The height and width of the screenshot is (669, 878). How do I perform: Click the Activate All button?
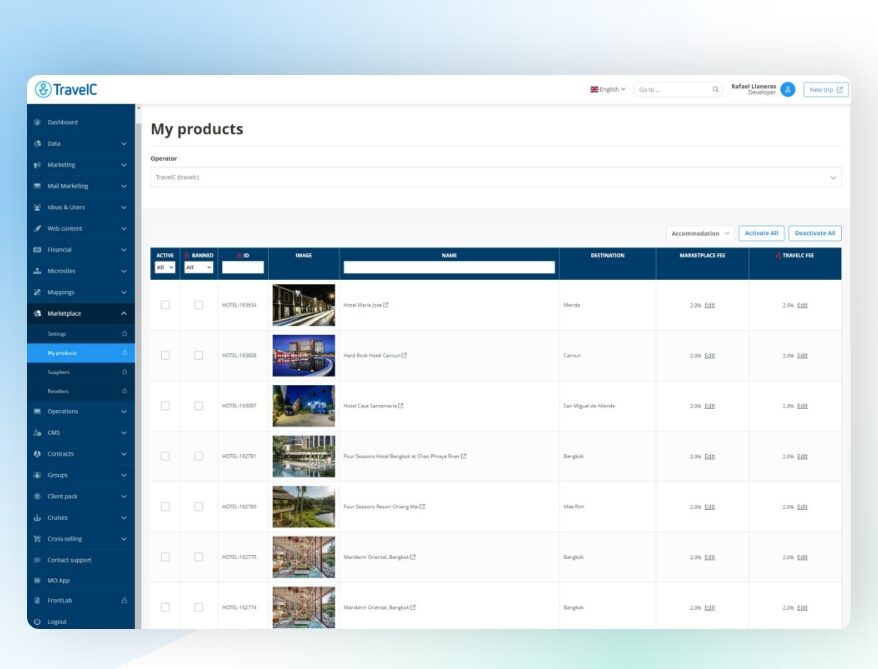click(x=761, y=233)
